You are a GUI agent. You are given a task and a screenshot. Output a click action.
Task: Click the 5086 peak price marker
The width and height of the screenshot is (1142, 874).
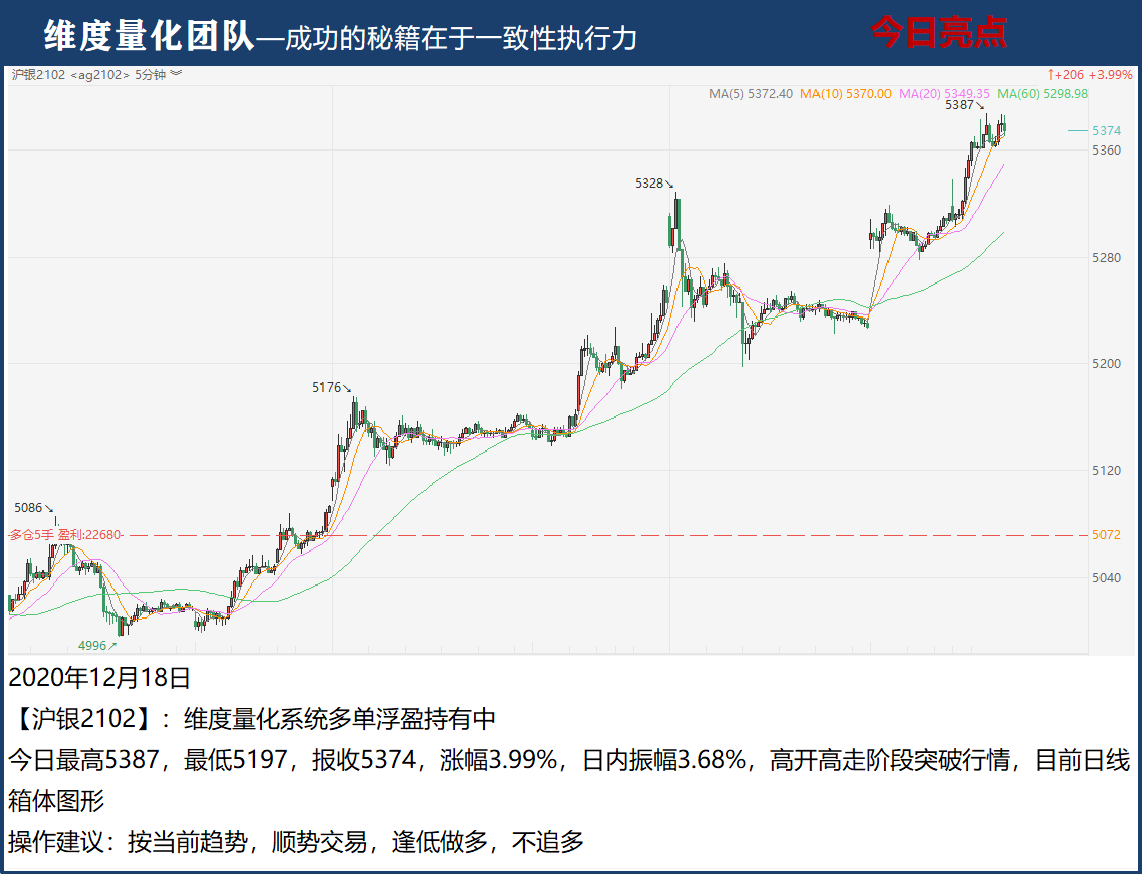click(x=29, y=508)
